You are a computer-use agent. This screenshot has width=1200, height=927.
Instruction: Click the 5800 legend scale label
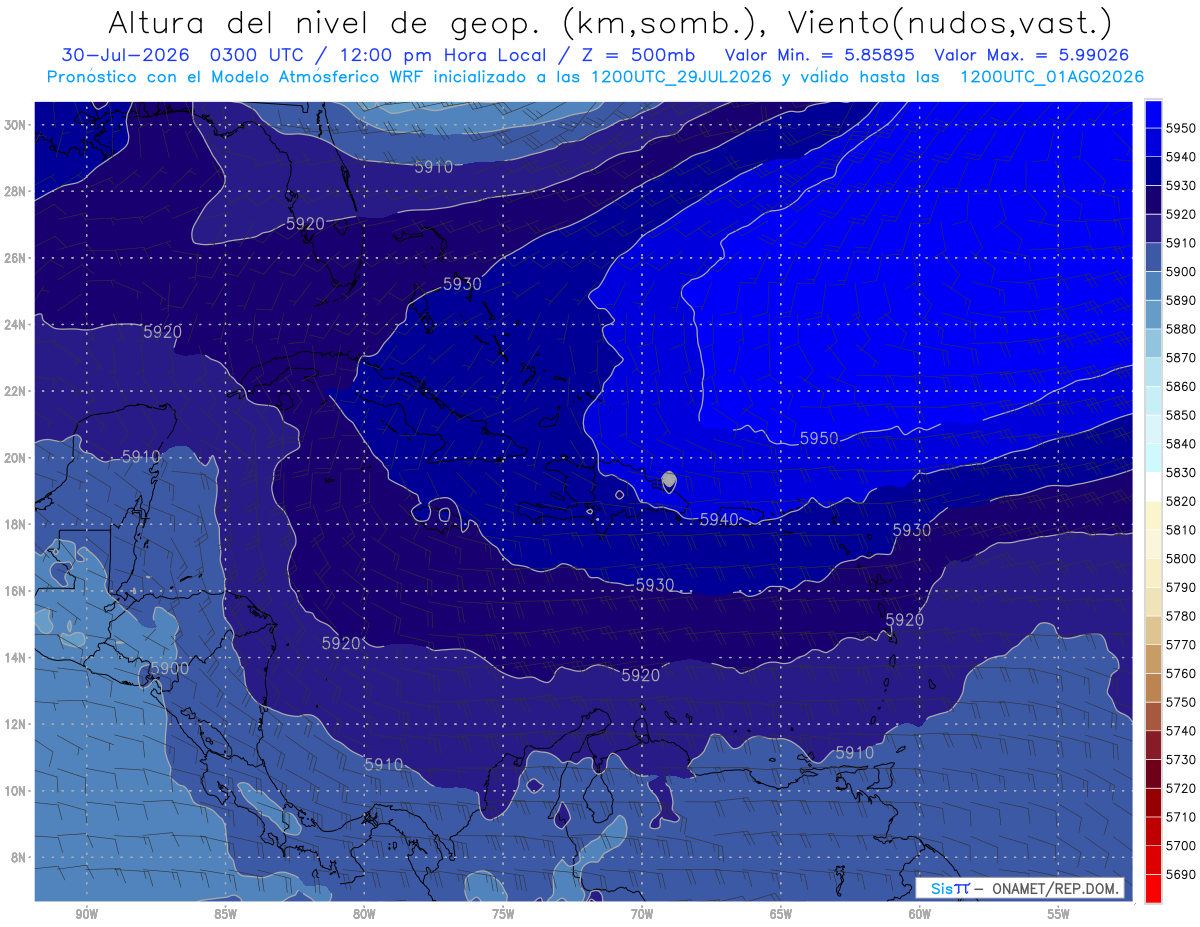(1180, 559)
